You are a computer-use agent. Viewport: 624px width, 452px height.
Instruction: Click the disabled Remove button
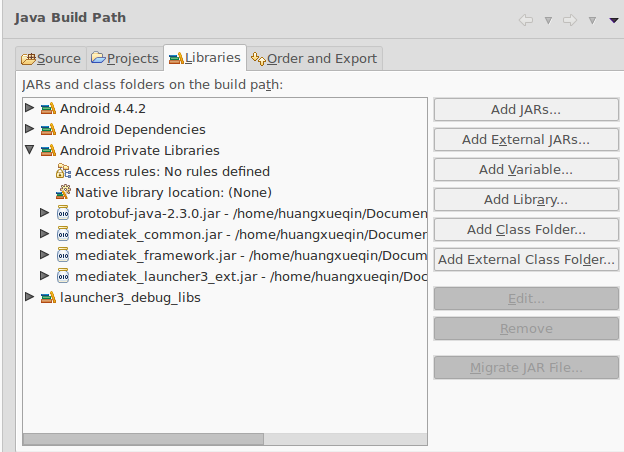pyautogui.click(x=526, y=329)
